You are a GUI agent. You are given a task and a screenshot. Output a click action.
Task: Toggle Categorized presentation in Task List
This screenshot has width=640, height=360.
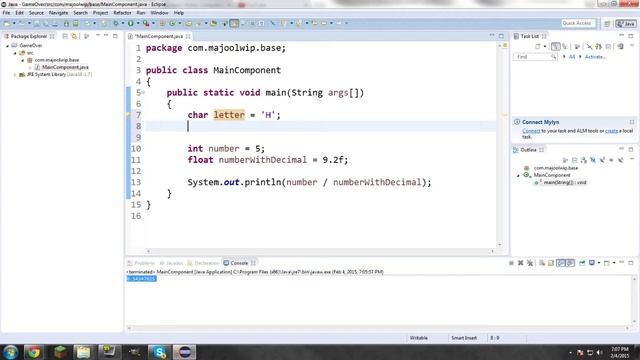click(x=556, y=46)
